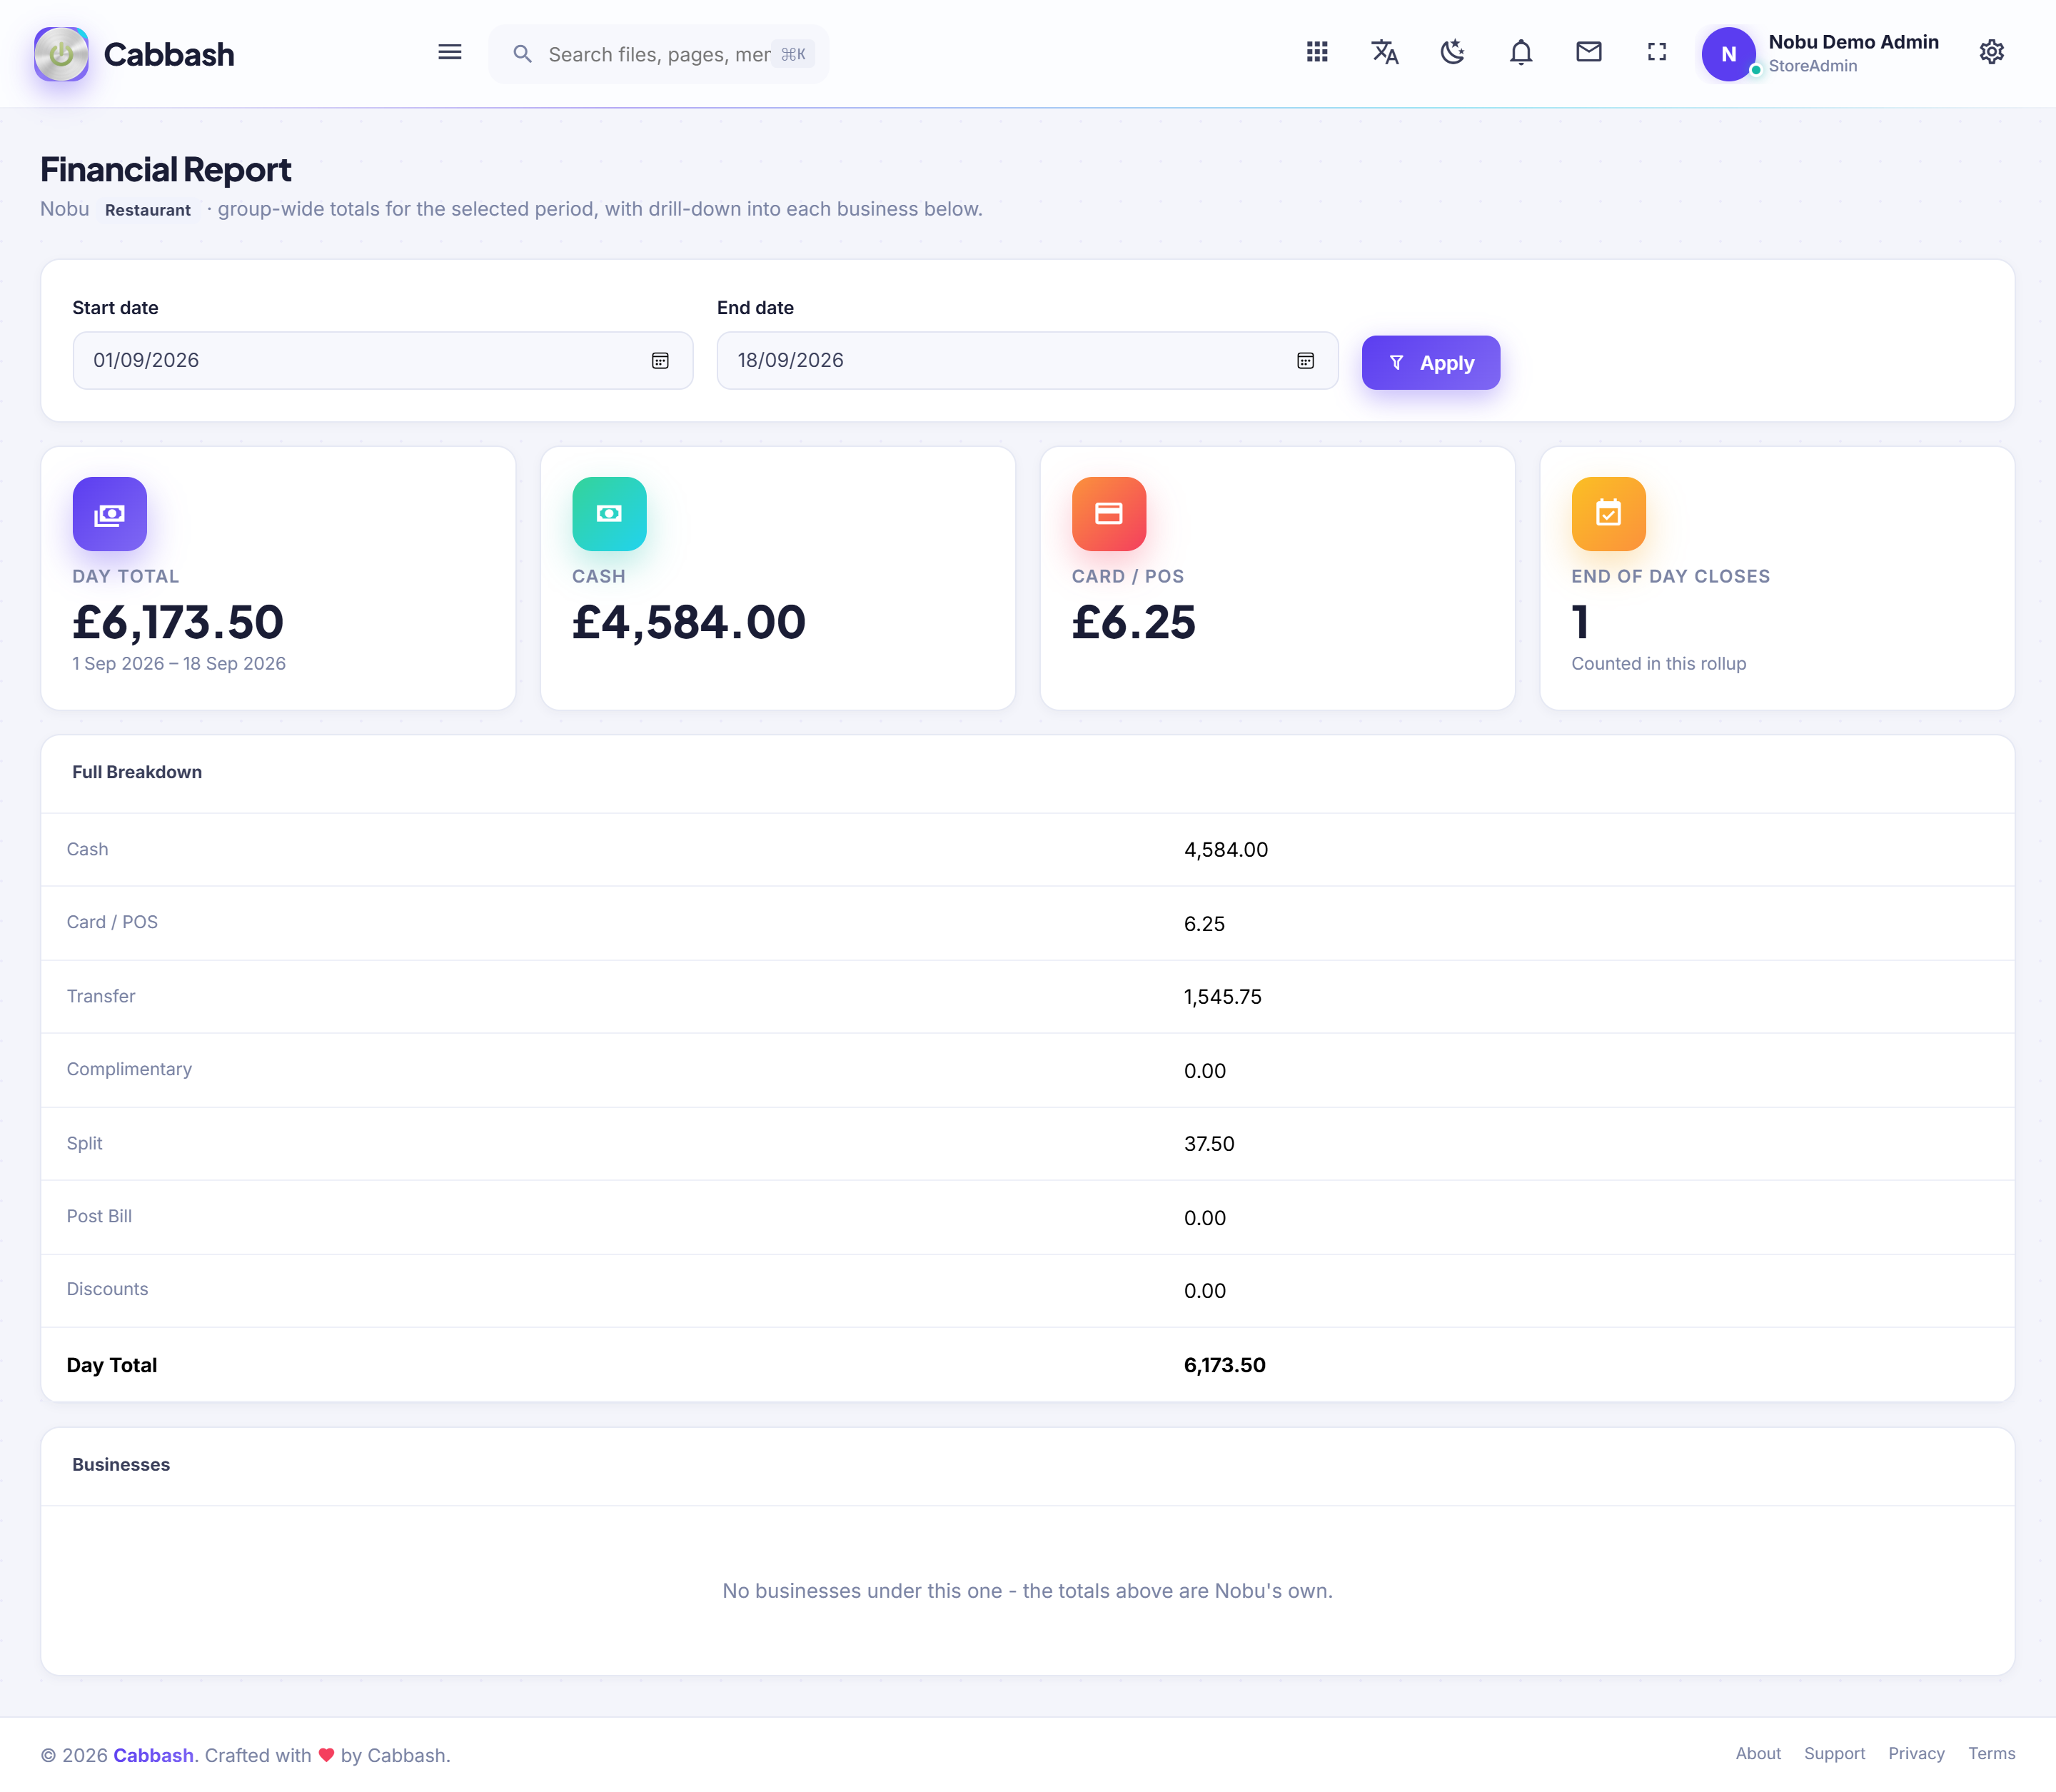Click the Full Breakdown heading
This screenshot has width=2056, height=1792.
137,772
